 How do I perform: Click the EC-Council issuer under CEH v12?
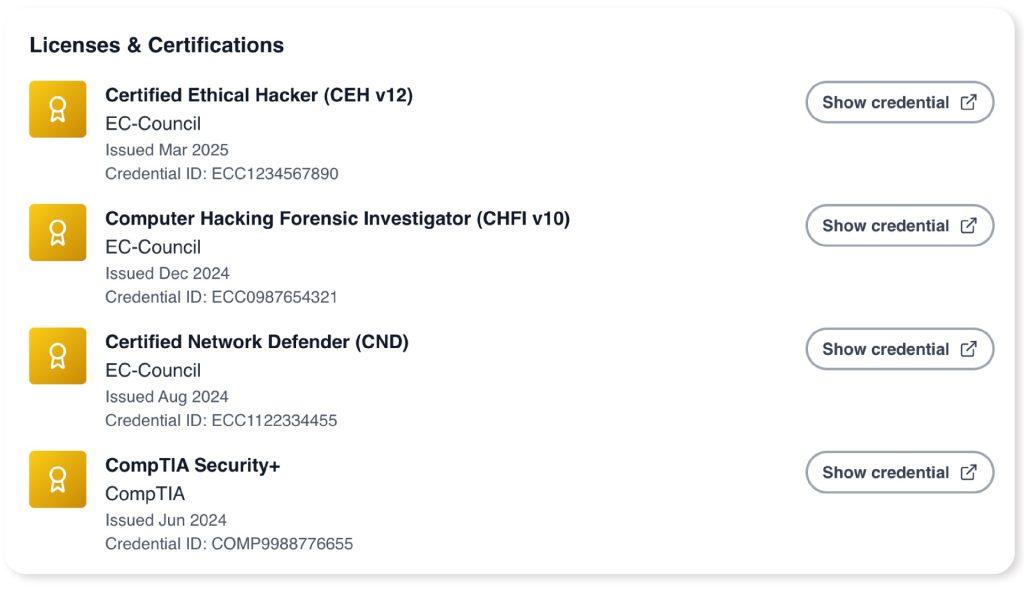(x=153, y=124)
